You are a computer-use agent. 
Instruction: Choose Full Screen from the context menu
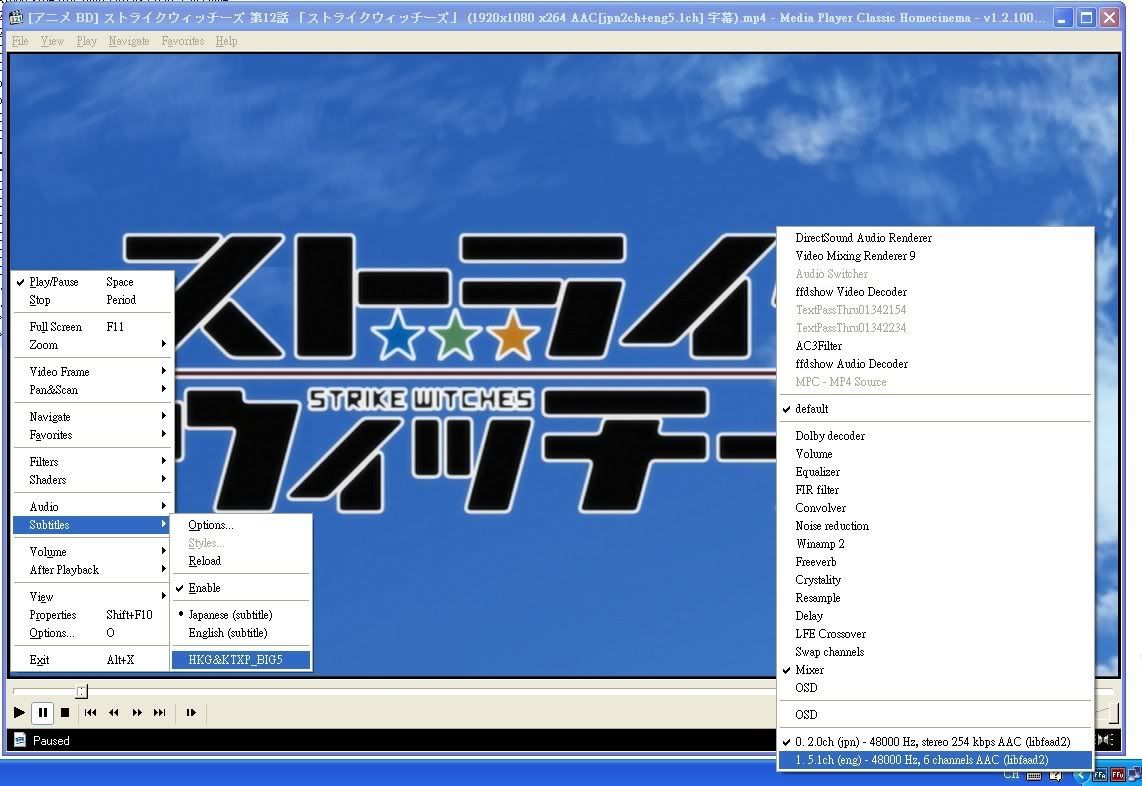tap(93, 327)
